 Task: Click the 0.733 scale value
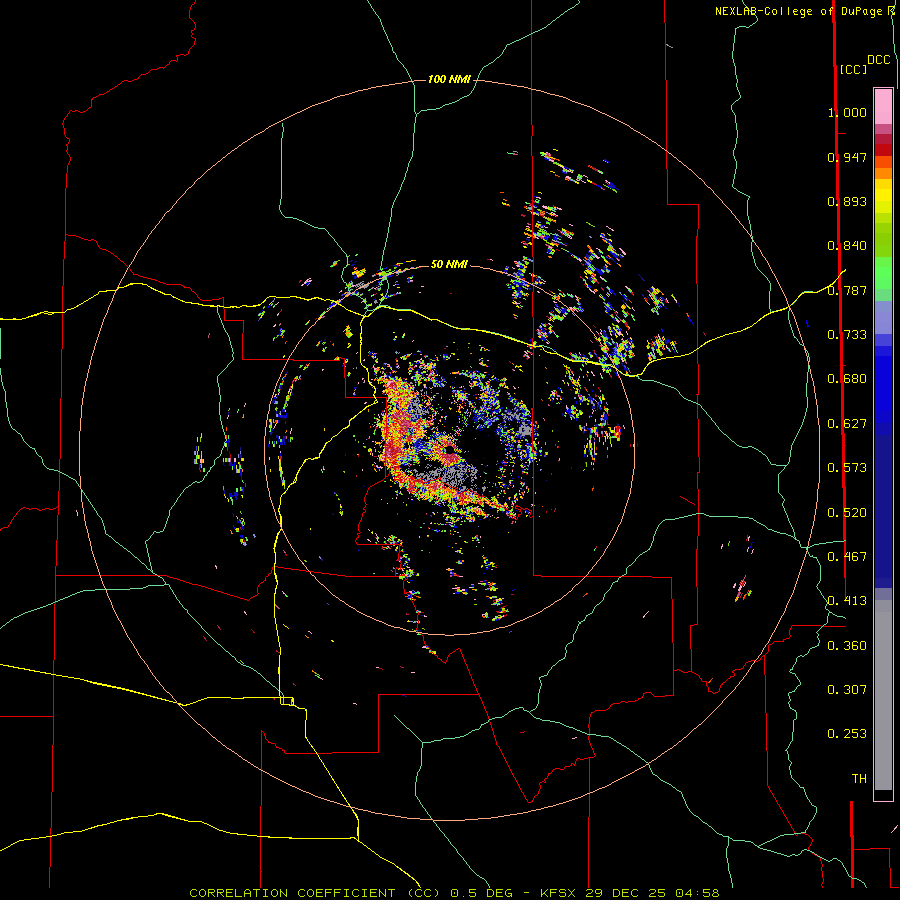point(847,335)
